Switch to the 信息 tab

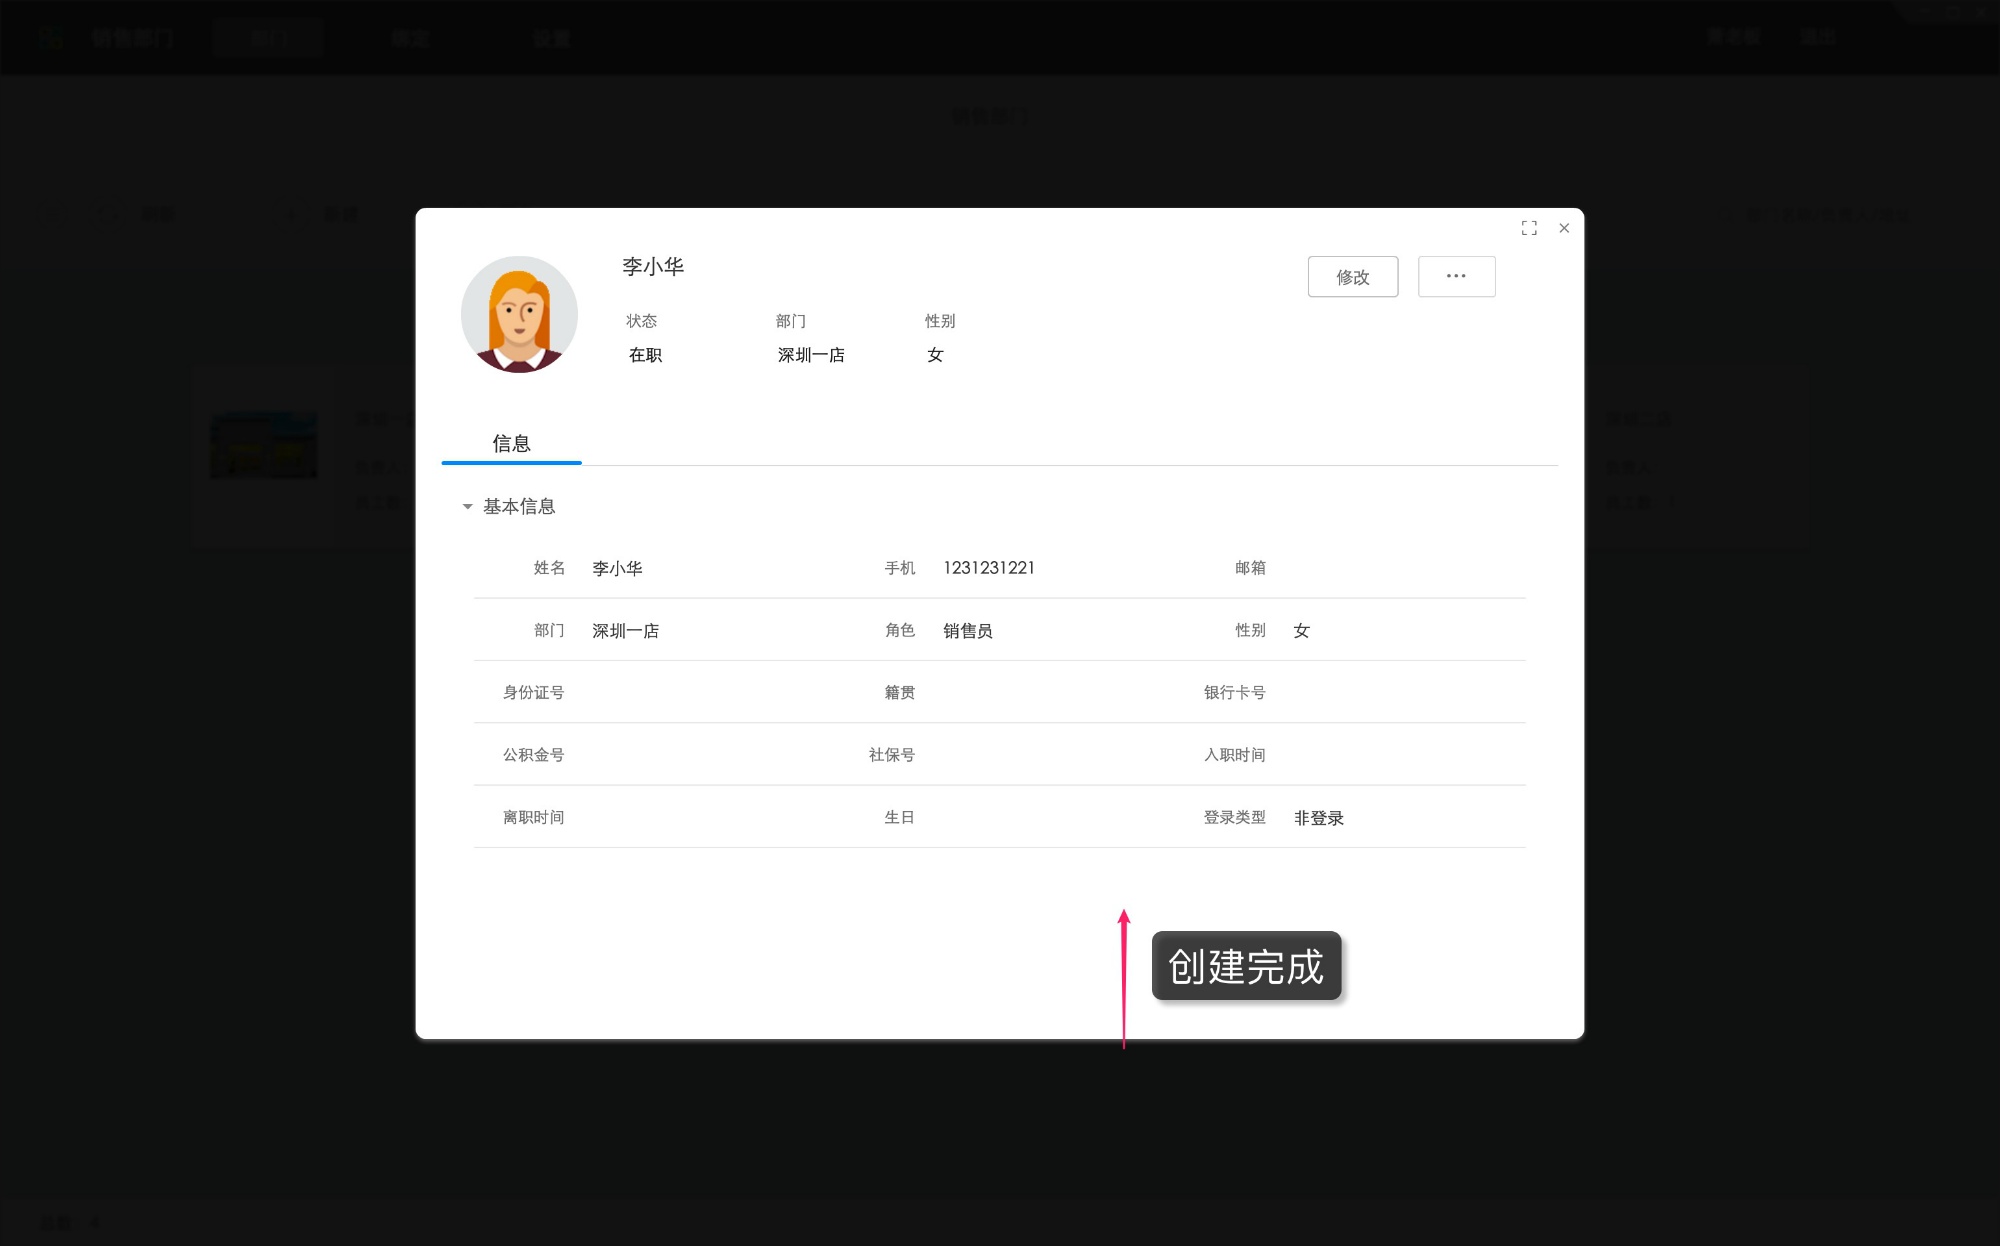tap(510, 443)
